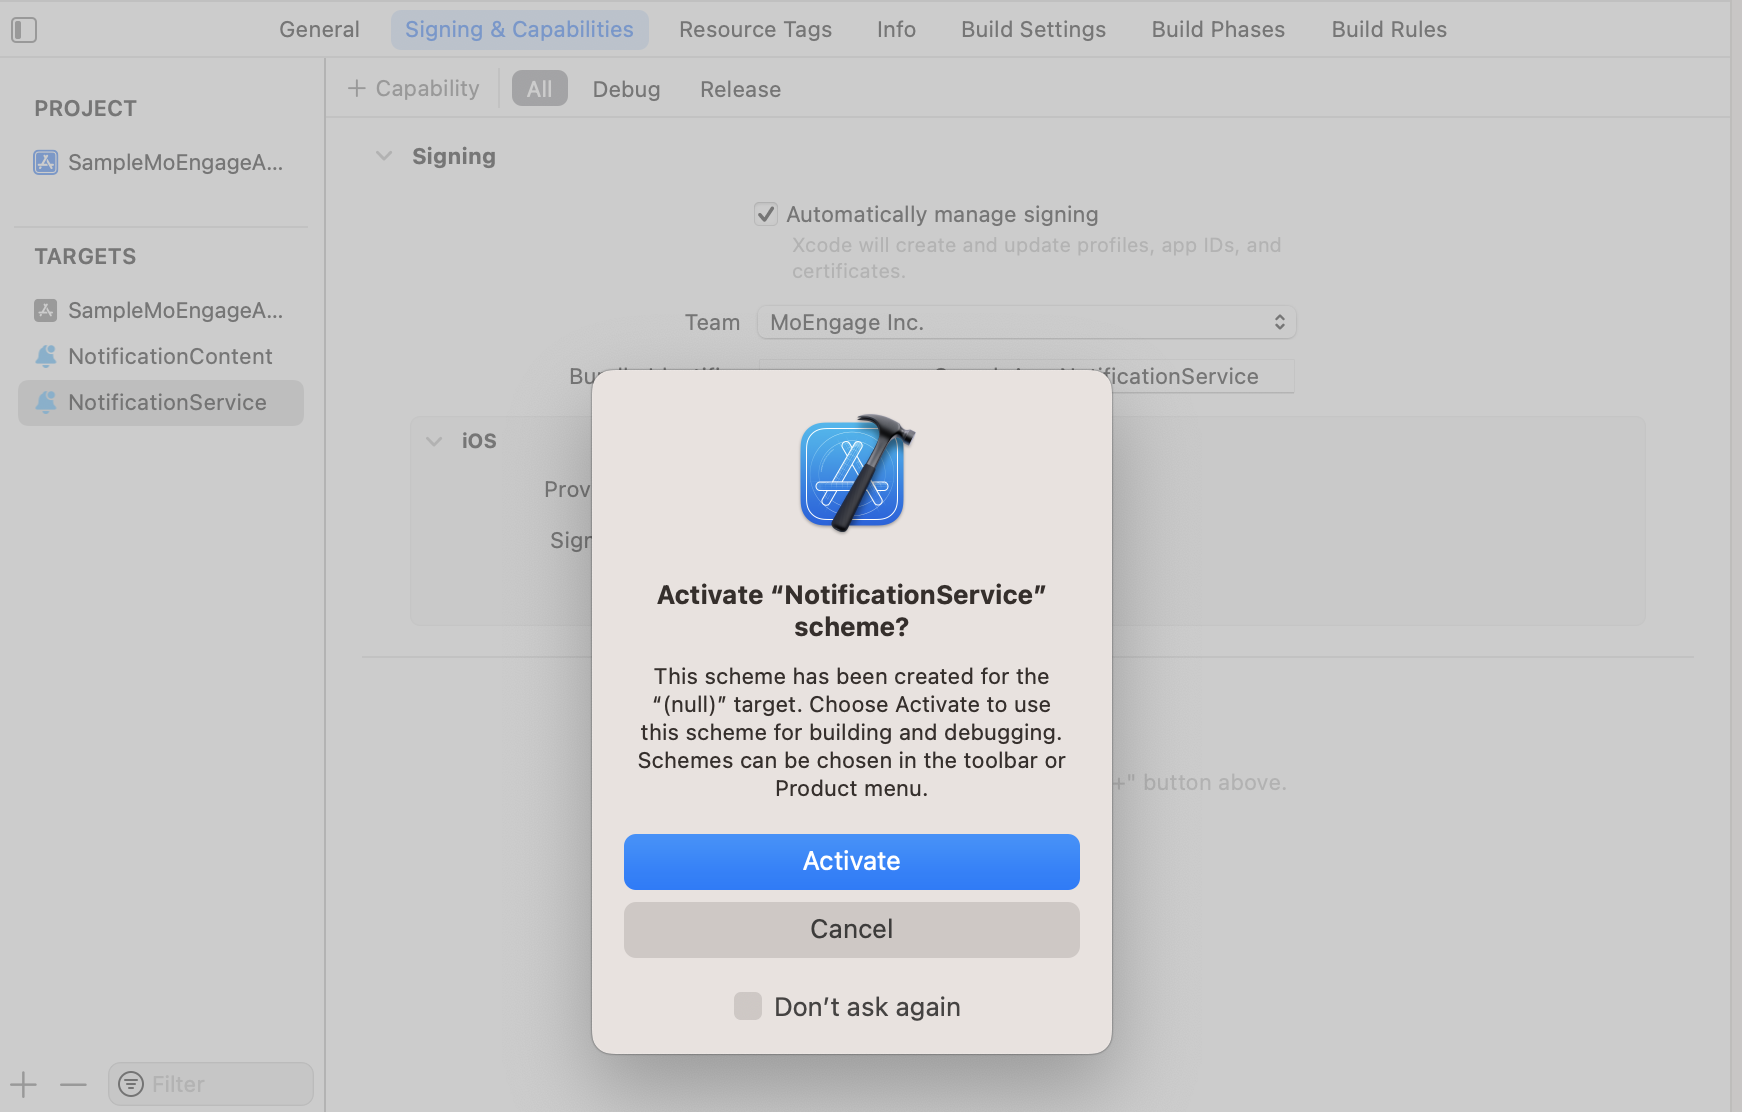The image size is (1742, 1112).
Task: Open the Info tab
Action: pyautogui.click(x=896, y=30)
